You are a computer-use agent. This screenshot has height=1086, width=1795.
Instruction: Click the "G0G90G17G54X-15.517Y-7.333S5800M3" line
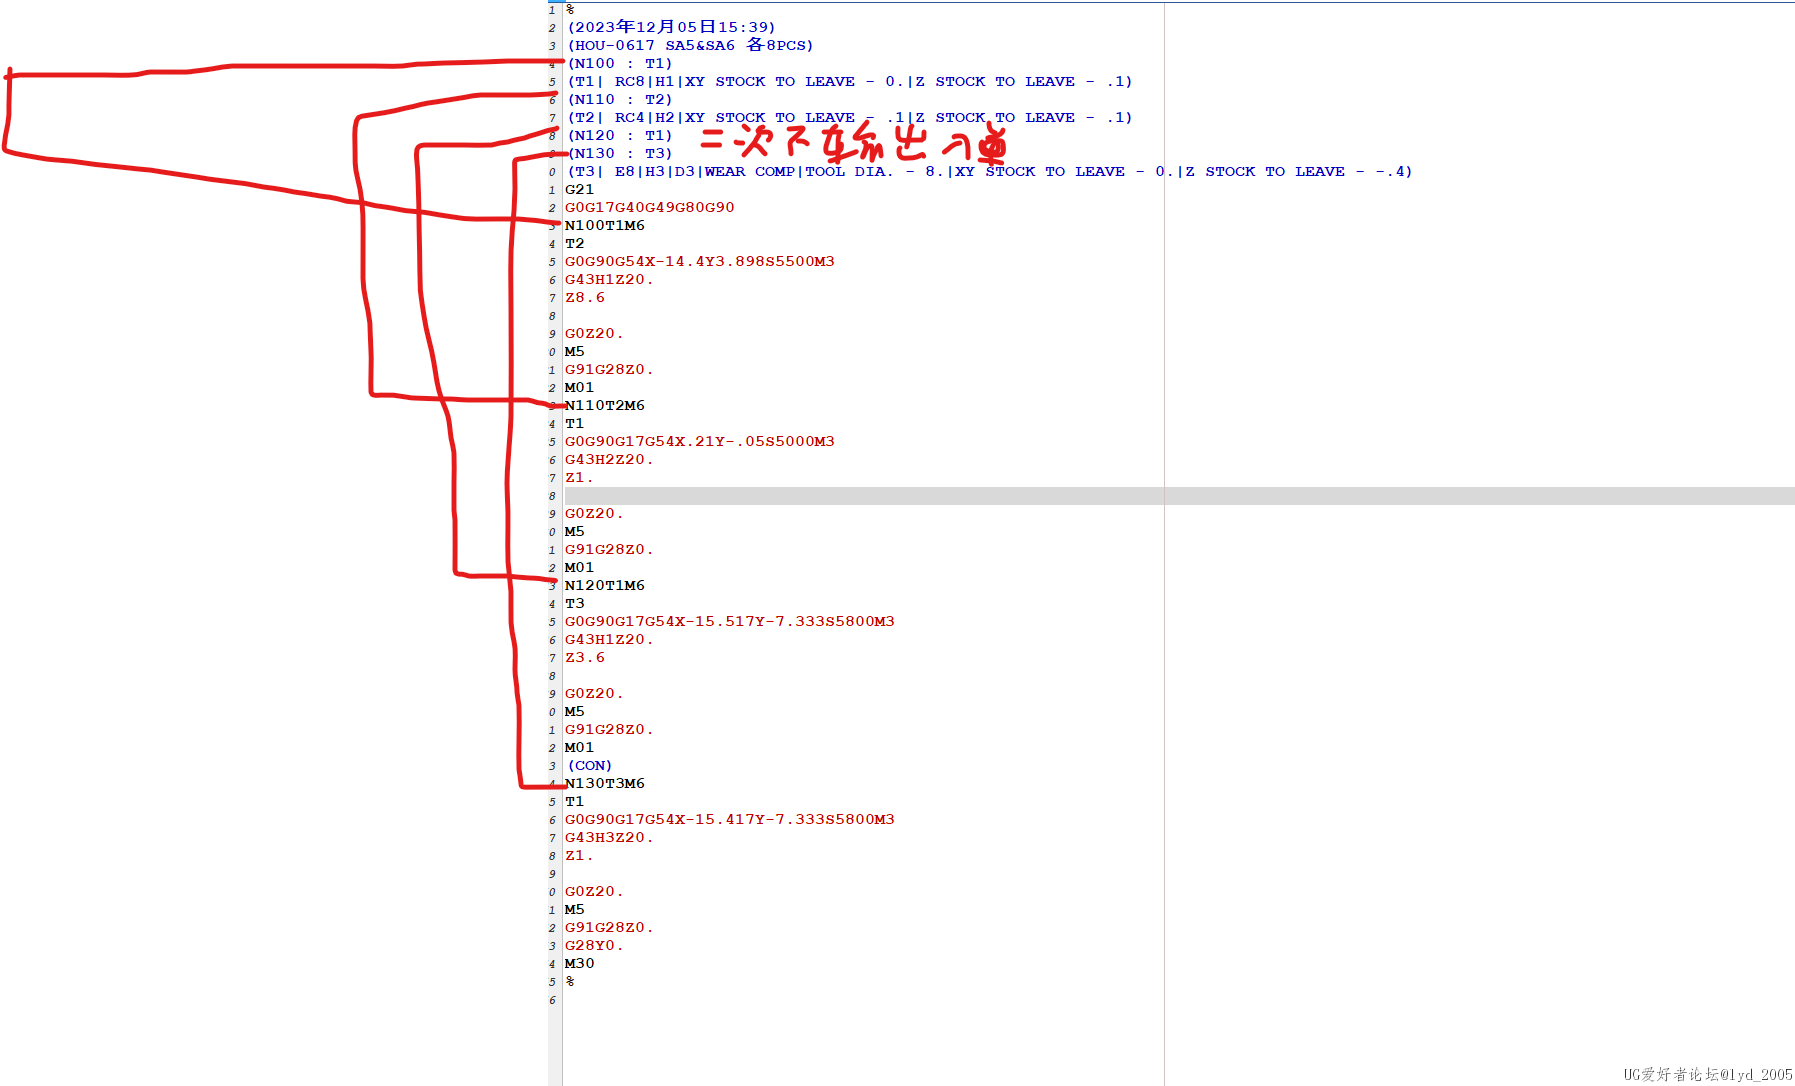click(729, 621)
